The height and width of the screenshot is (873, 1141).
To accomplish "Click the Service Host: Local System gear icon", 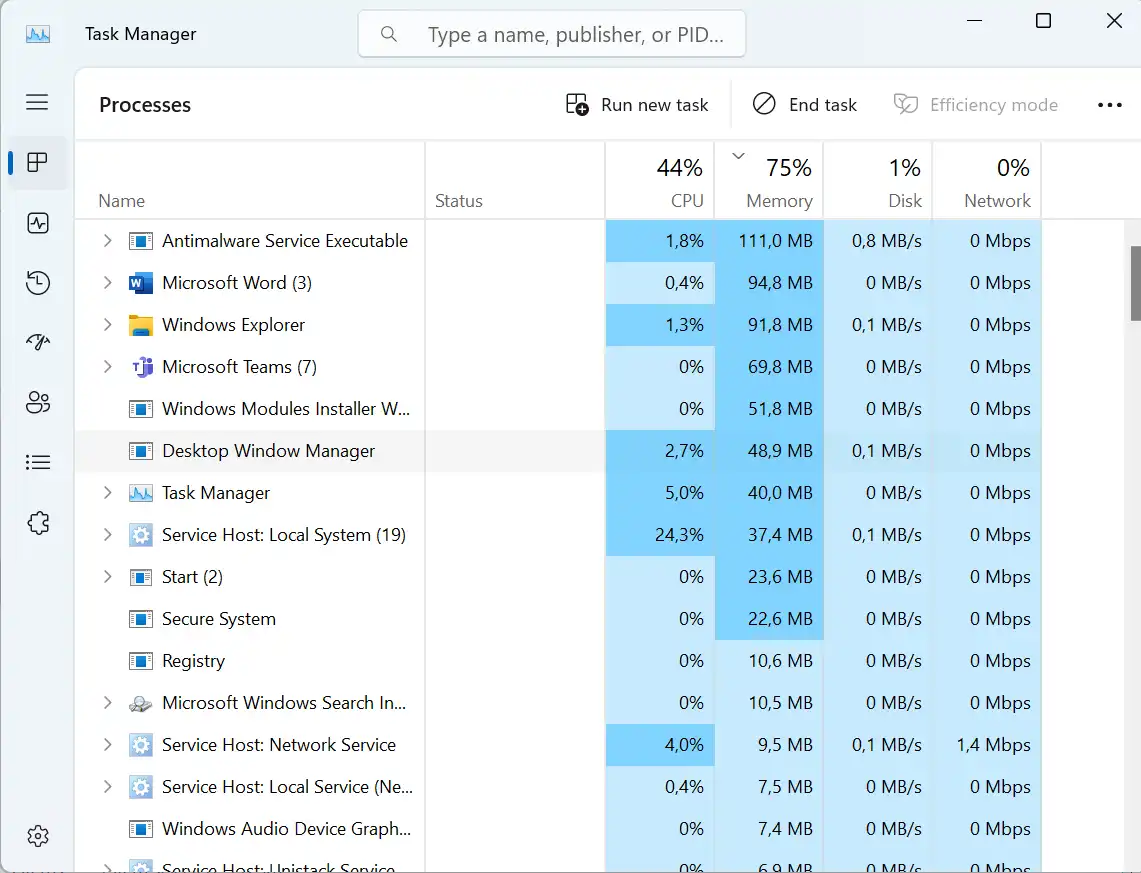I will click(x=140, y=535).
